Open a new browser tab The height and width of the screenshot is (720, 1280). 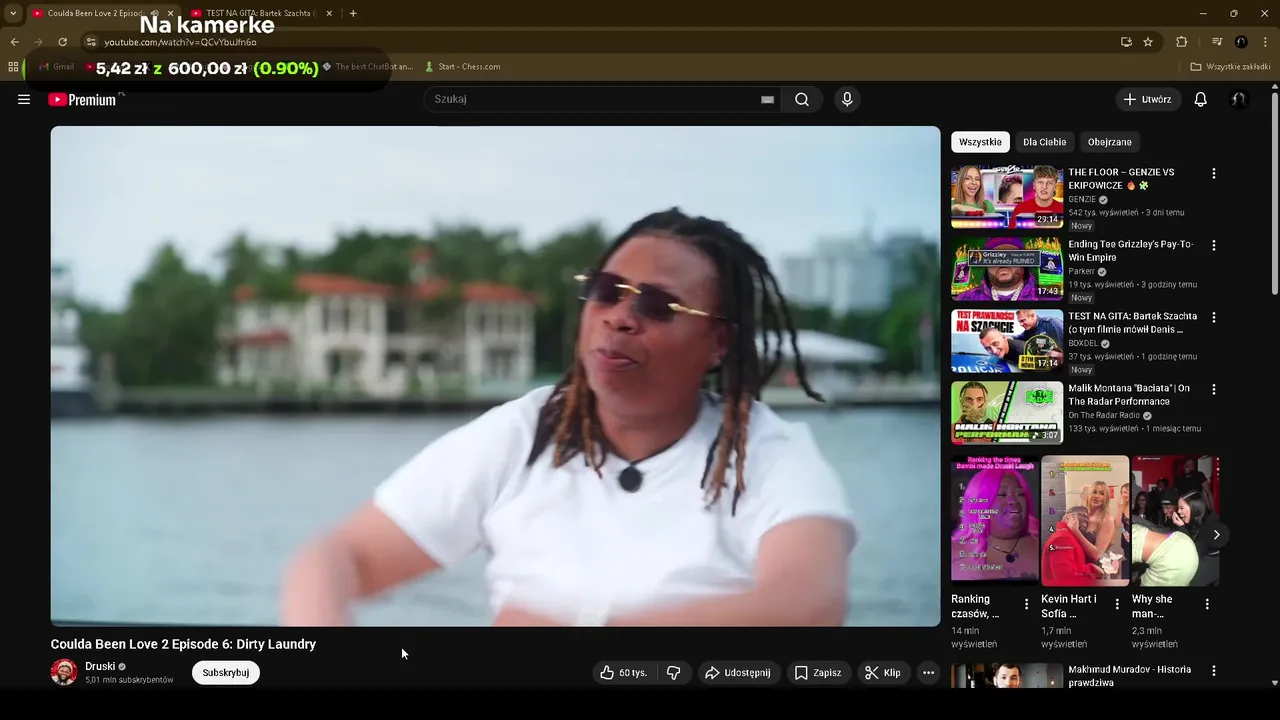[x=353, y=13]
